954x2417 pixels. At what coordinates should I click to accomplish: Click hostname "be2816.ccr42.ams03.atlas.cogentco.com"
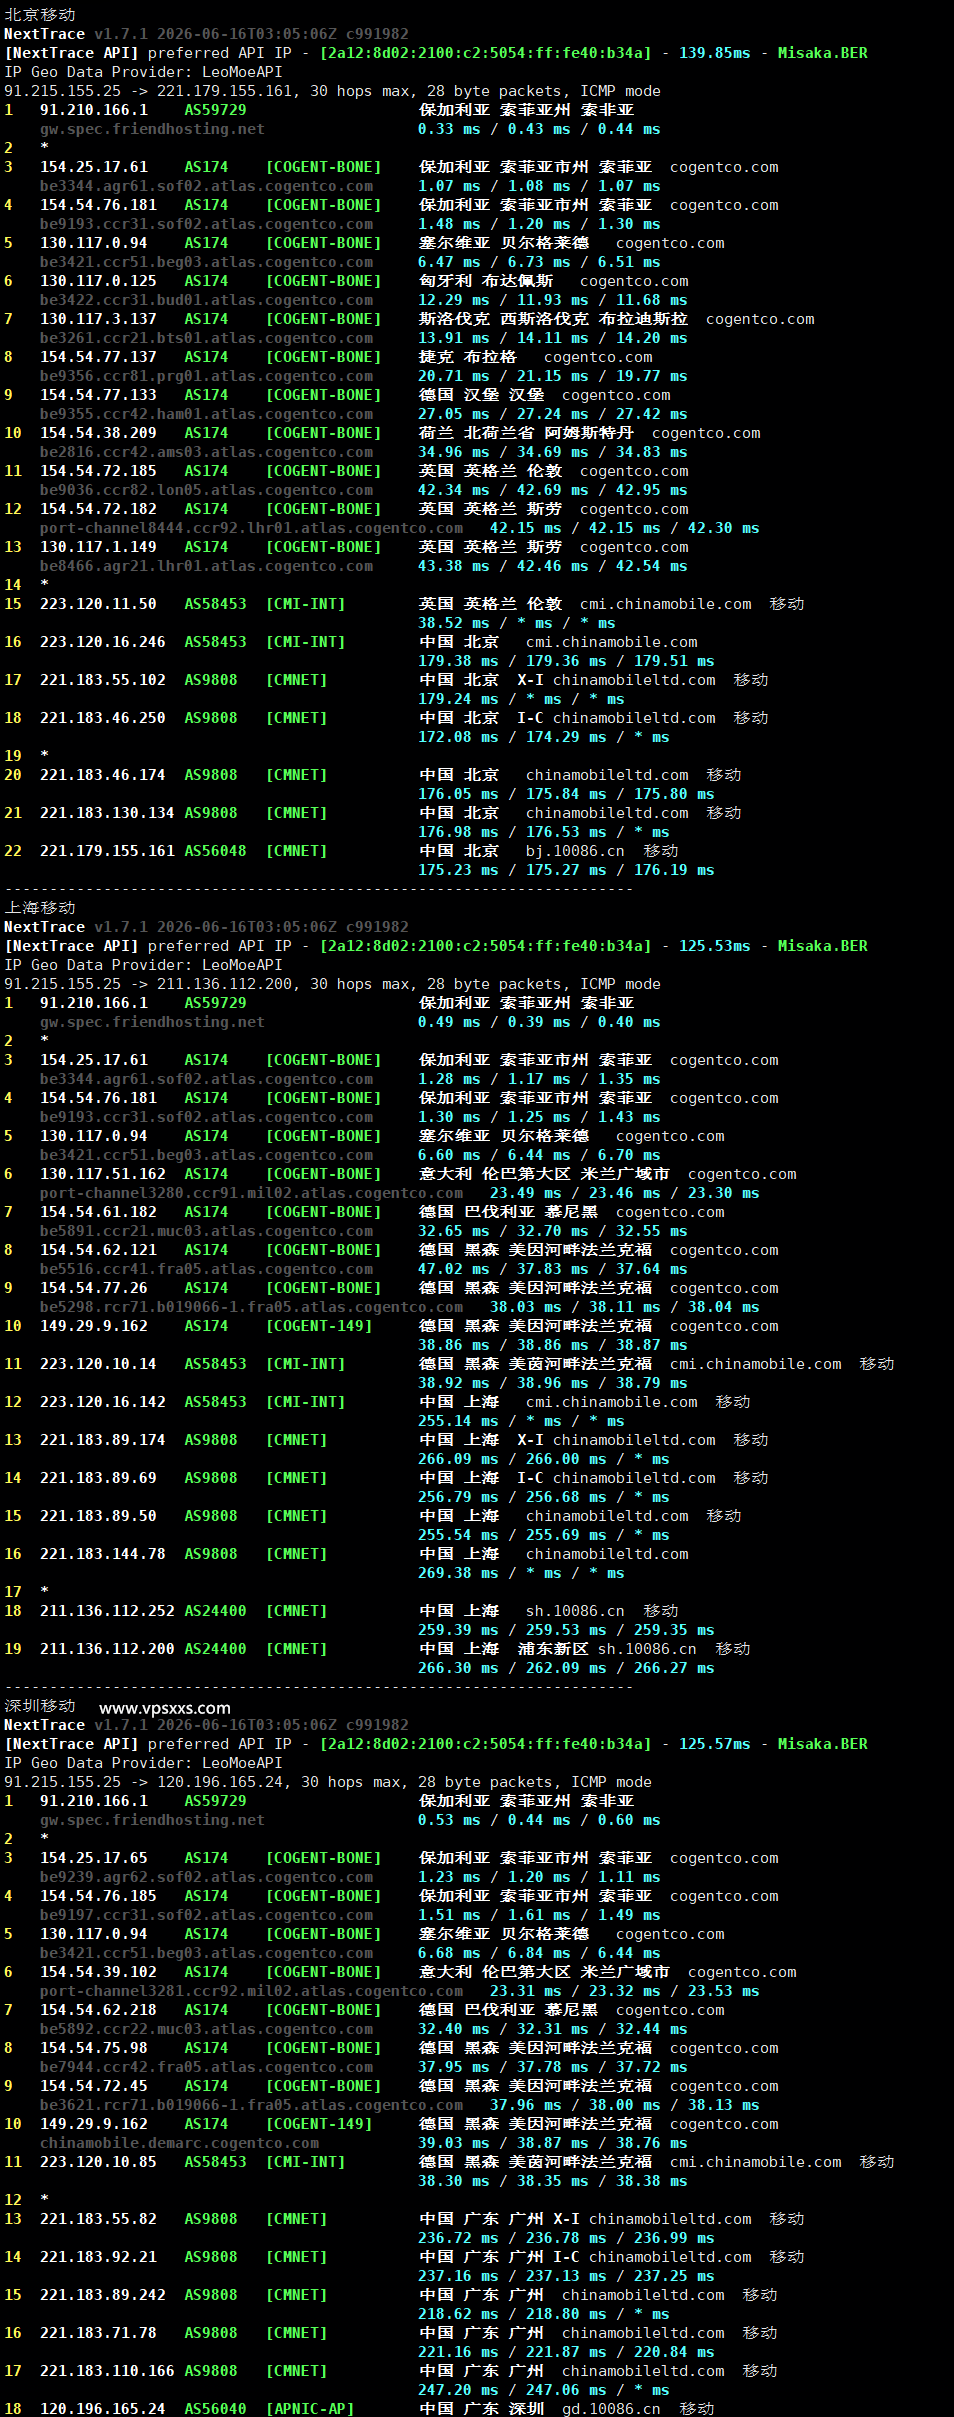[206, 452]
